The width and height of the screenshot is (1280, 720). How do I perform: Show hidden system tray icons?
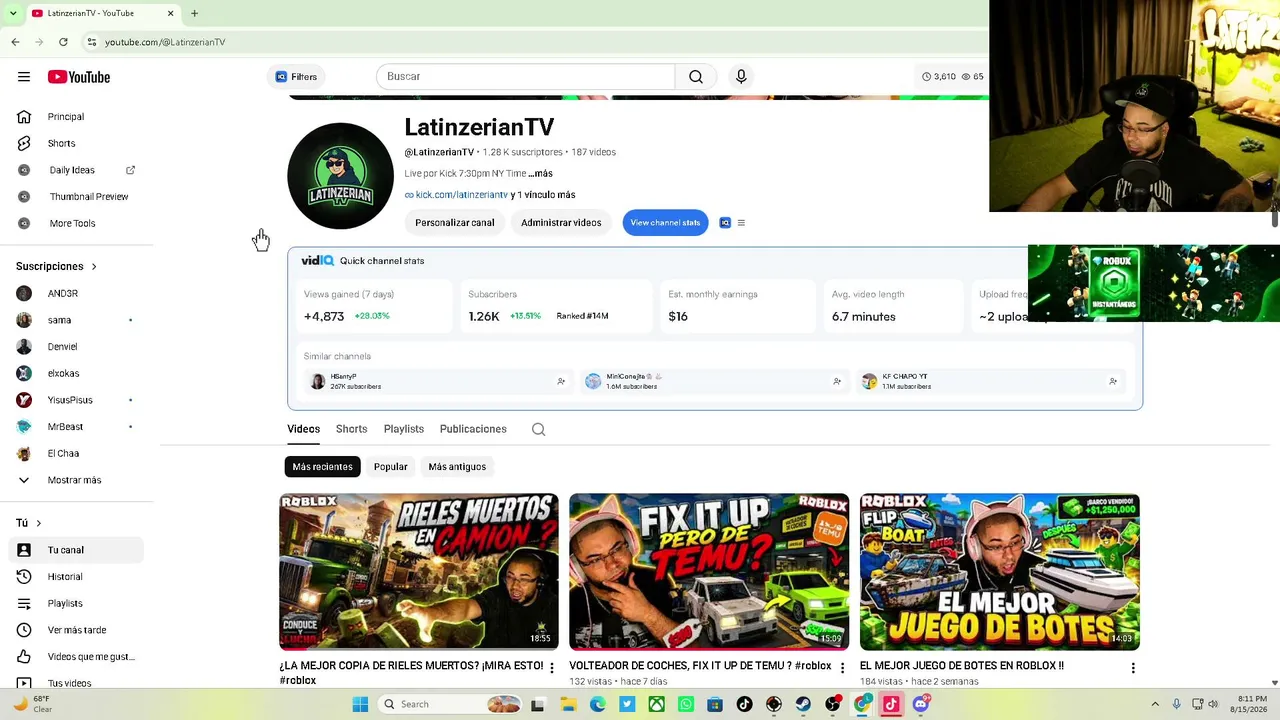1155,704
